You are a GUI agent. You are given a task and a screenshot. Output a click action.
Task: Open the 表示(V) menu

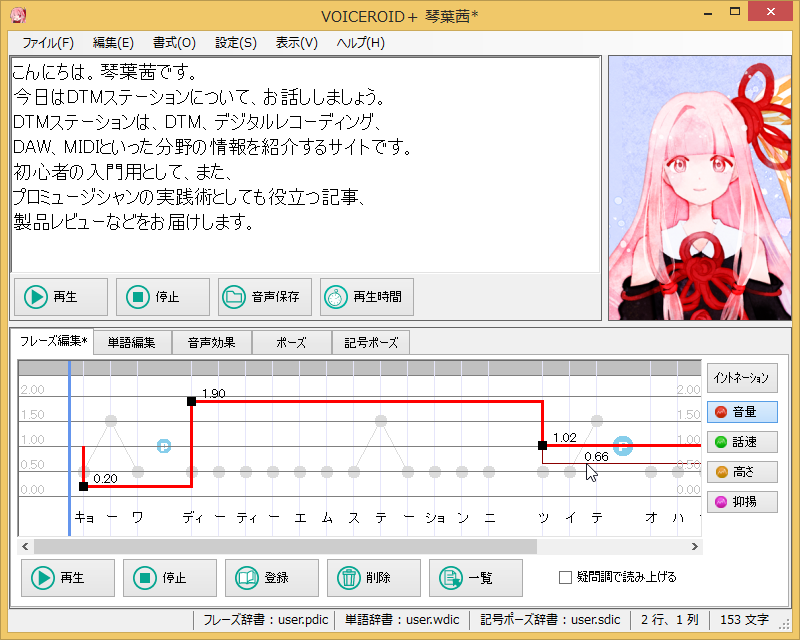point(296,43)
